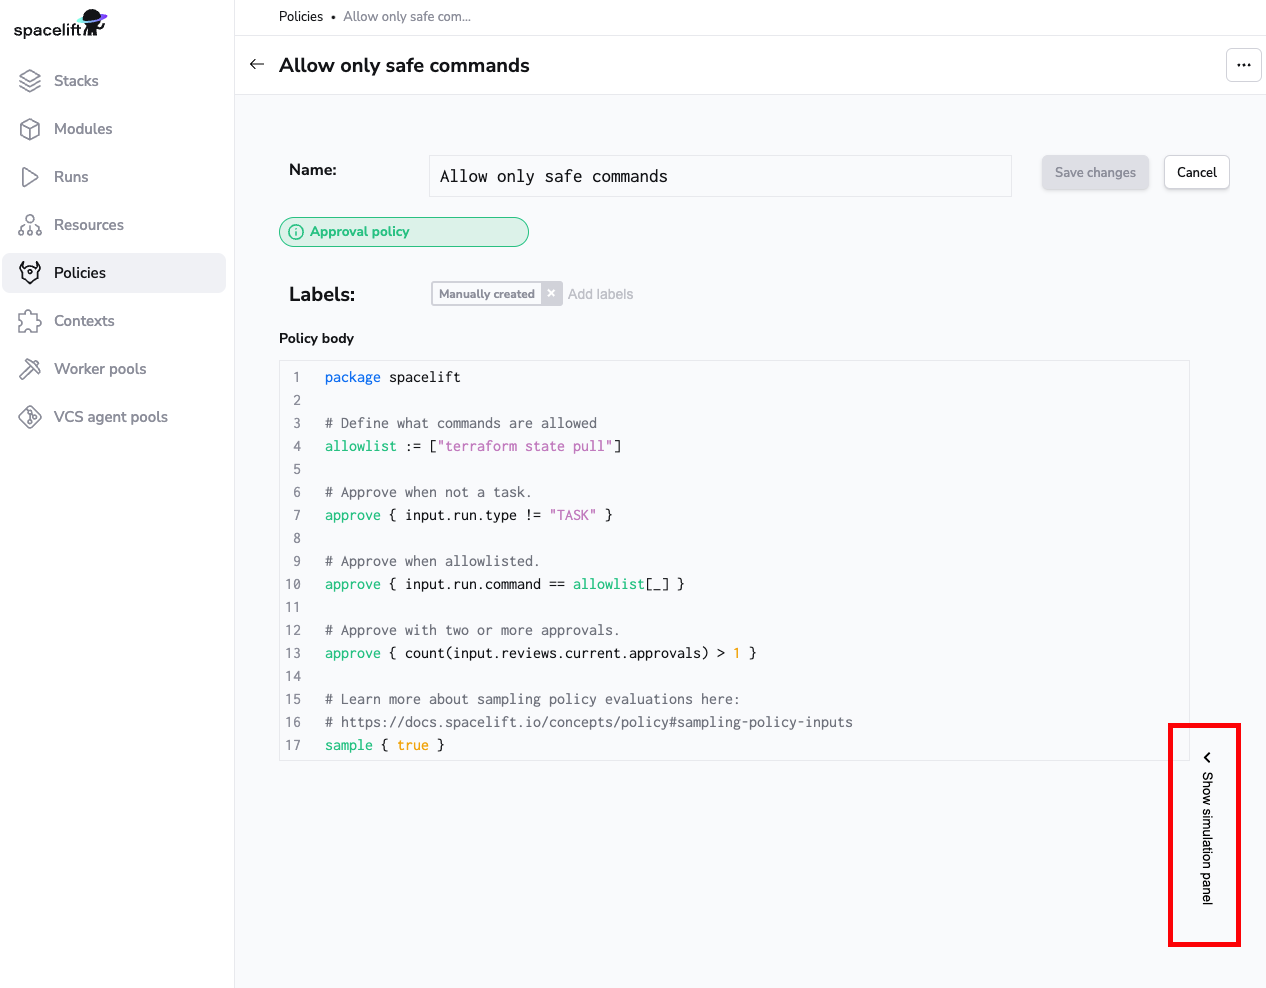The width and height of the screenshot is (1266, 988).
Task: Click the VCS agent pools icon
Action: tap(30, 417)
